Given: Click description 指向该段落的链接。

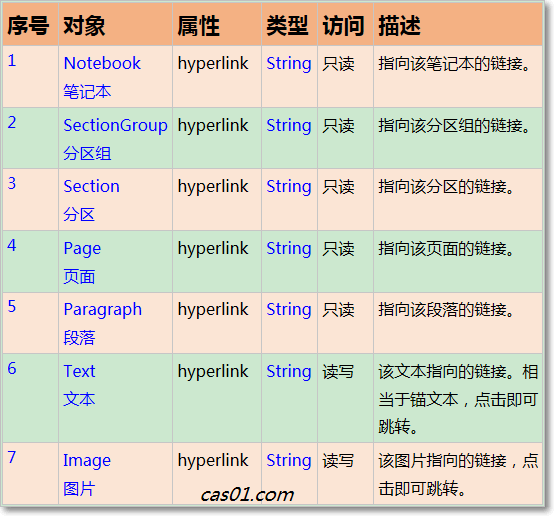Looking at the screenshot, I should [x=446, y=310].
